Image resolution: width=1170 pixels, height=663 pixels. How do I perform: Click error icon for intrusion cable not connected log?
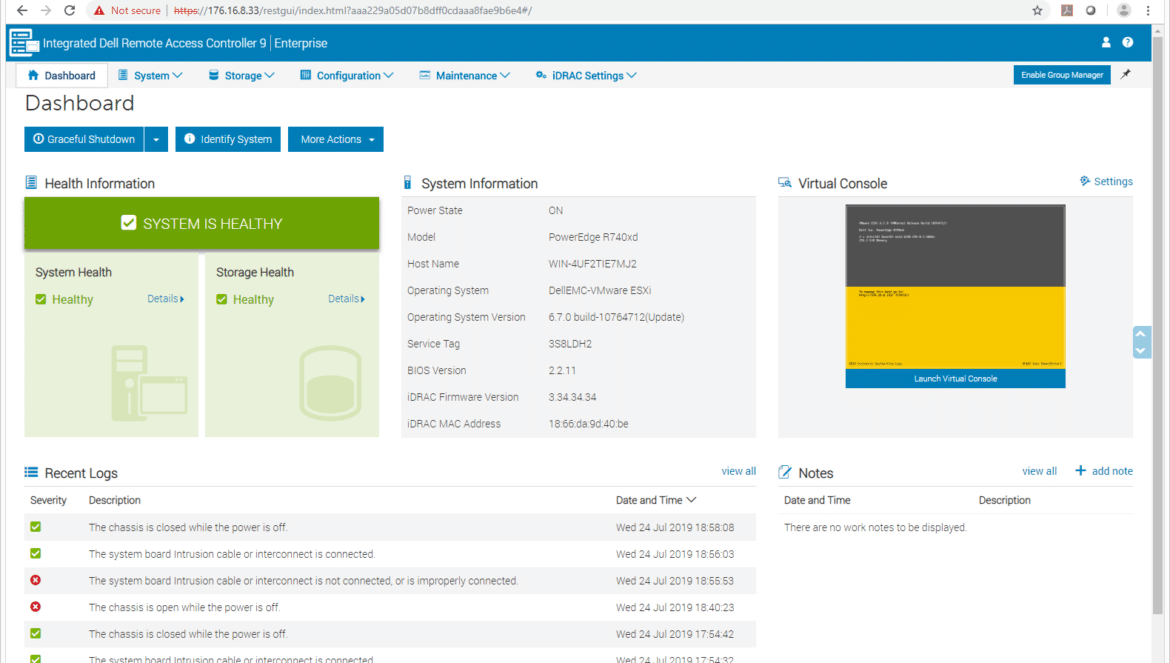[x=35, y=580]
